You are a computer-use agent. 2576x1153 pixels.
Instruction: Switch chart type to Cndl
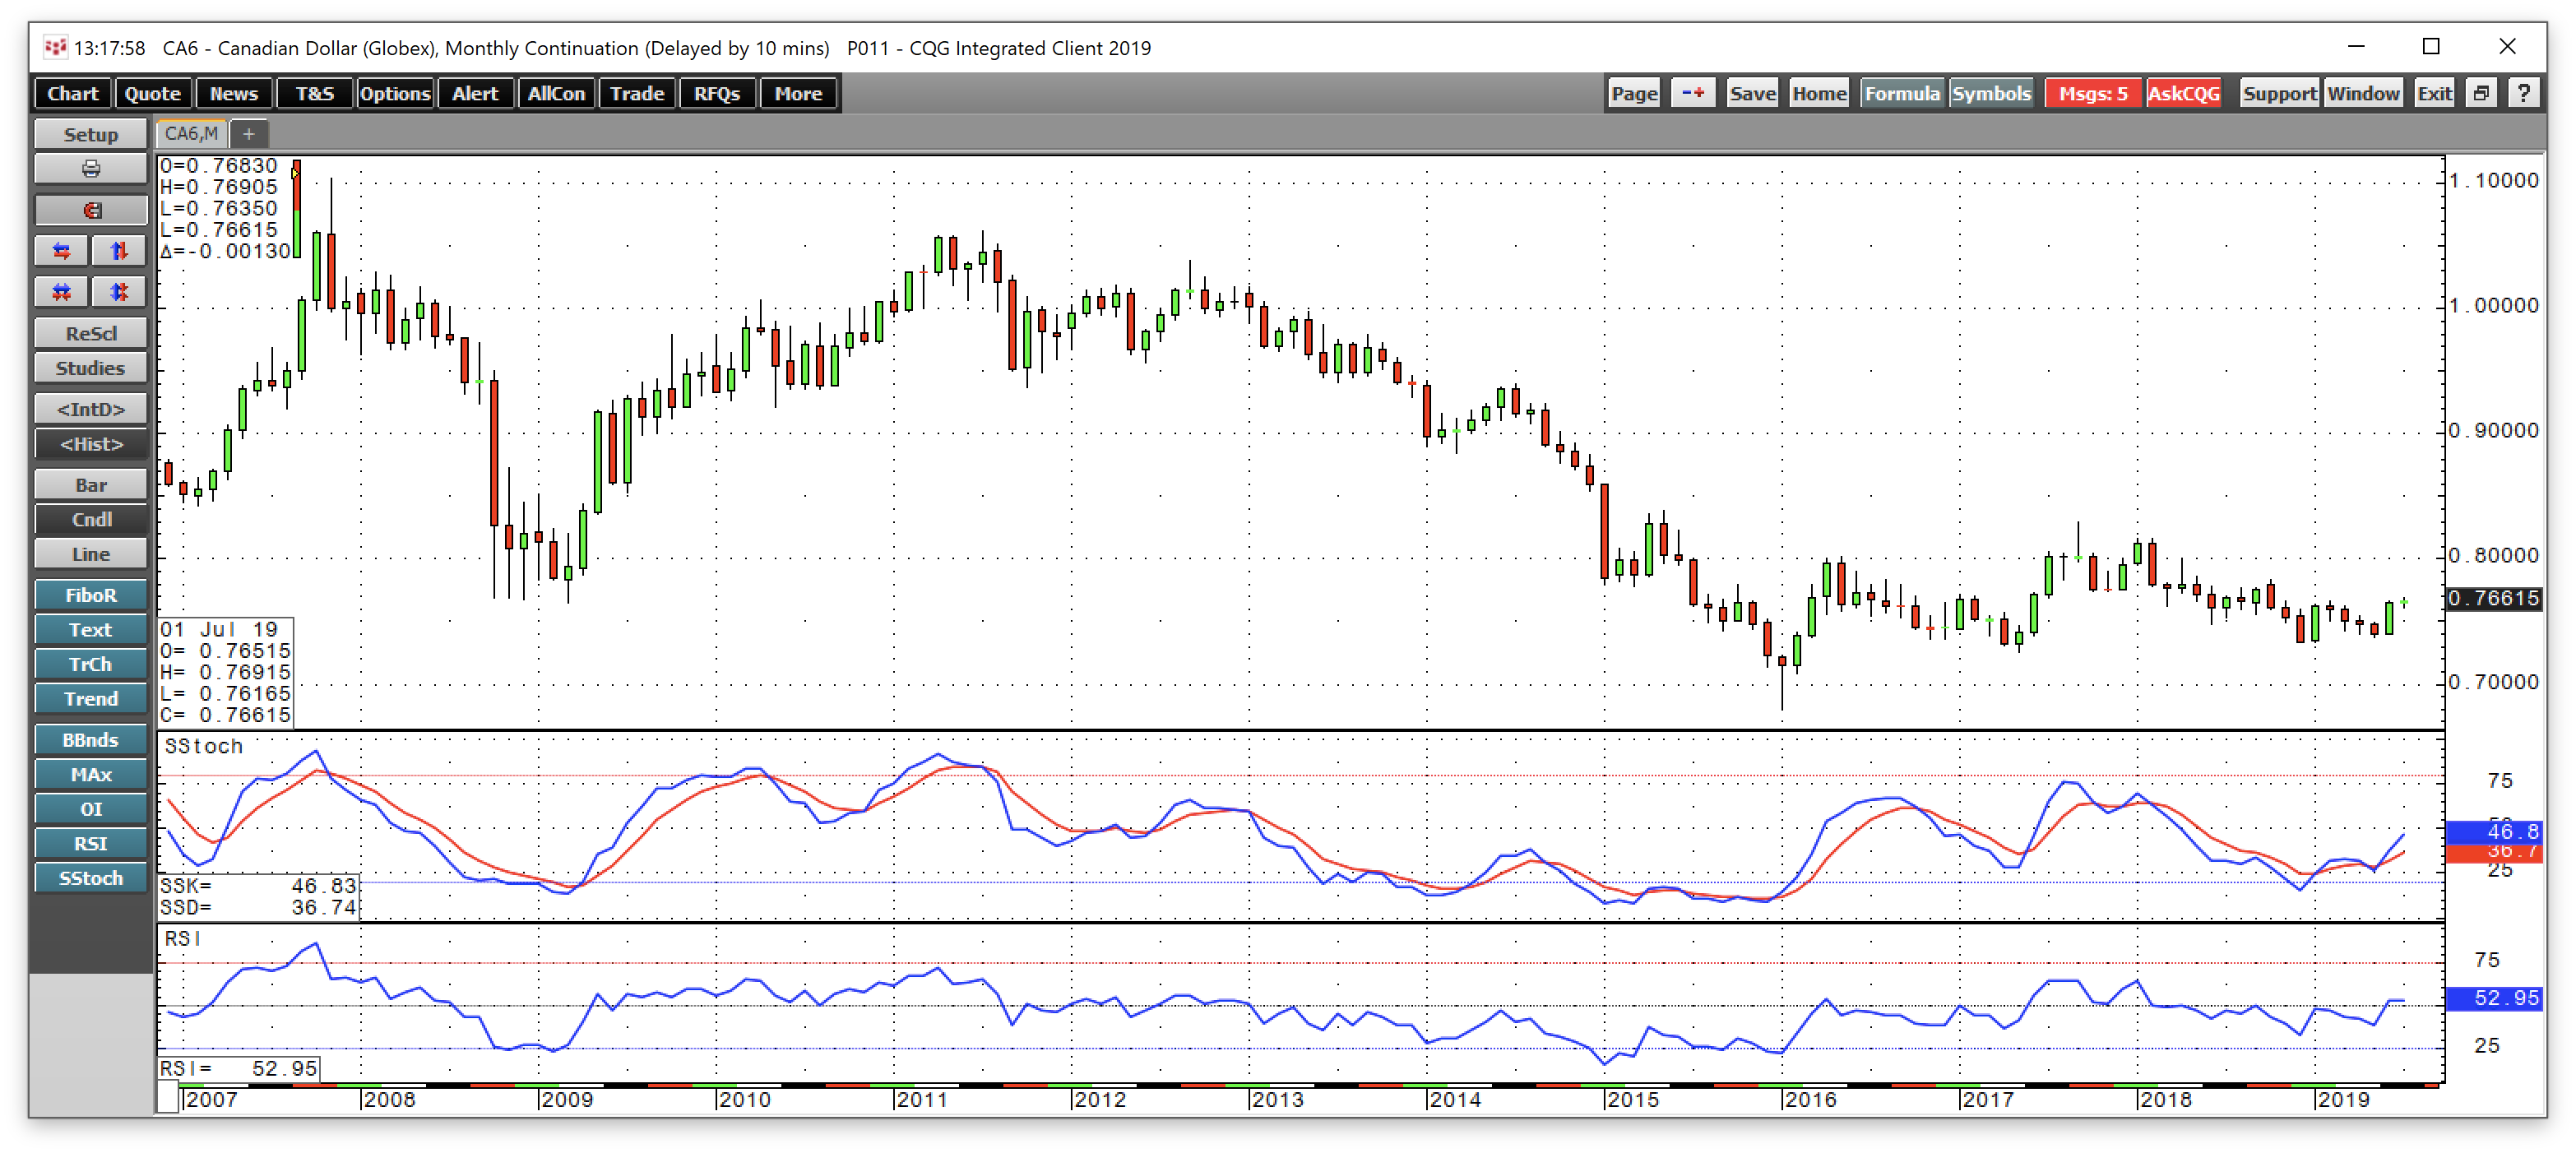(x=91, y=519)
